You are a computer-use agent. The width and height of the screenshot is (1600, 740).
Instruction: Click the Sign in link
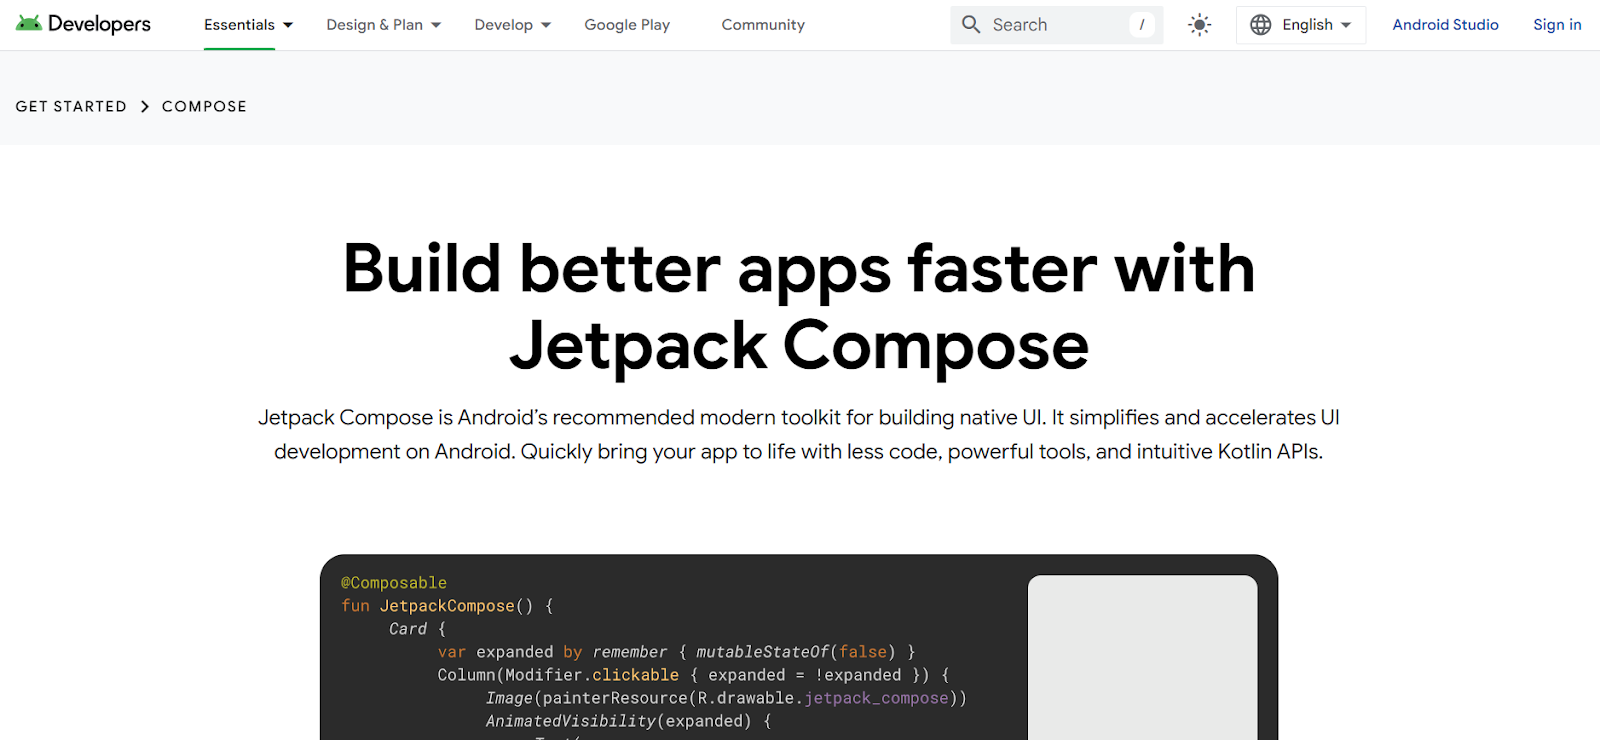(x=1557, y=25)
